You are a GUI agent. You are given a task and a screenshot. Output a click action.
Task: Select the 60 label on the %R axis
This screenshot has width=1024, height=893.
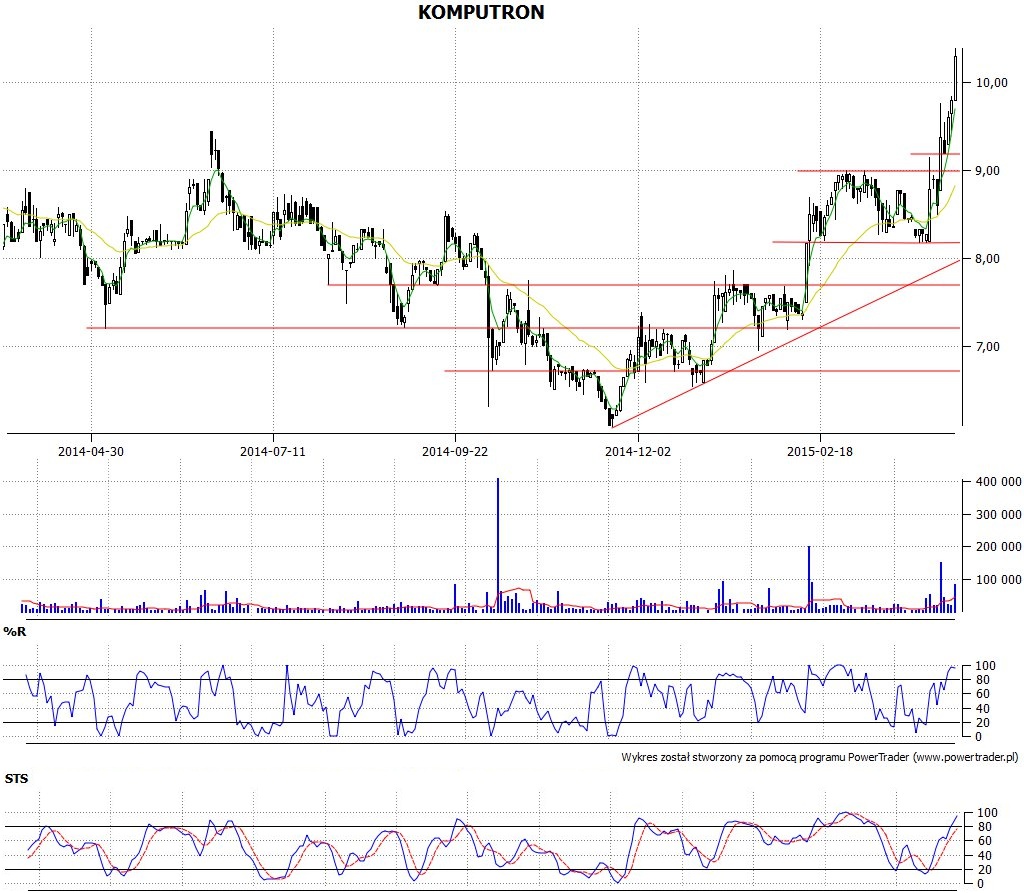pyautogui.click(x=982, y=694)
